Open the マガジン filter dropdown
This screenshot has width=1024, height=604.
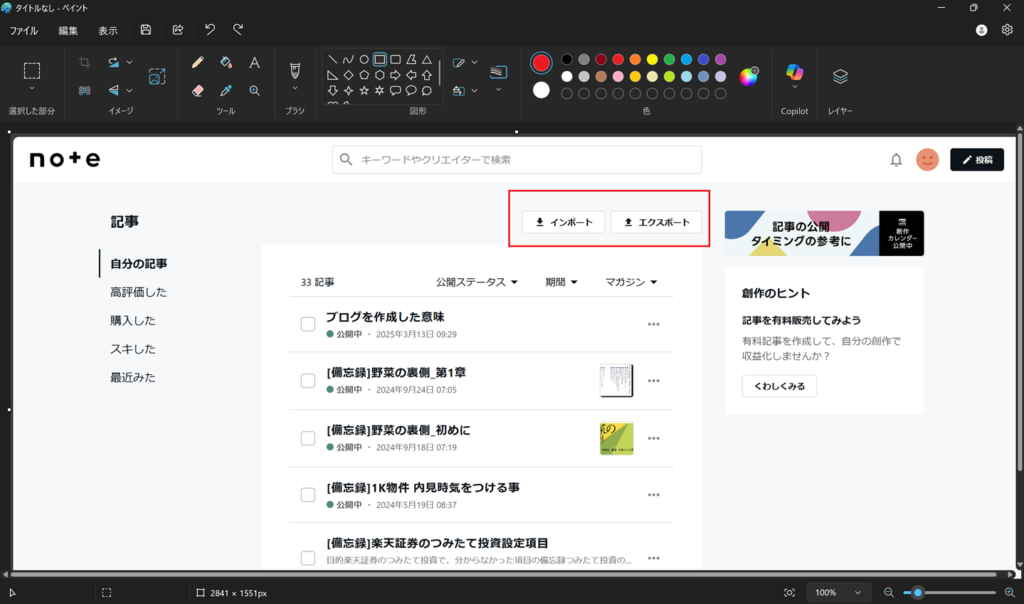pos(631,282)
